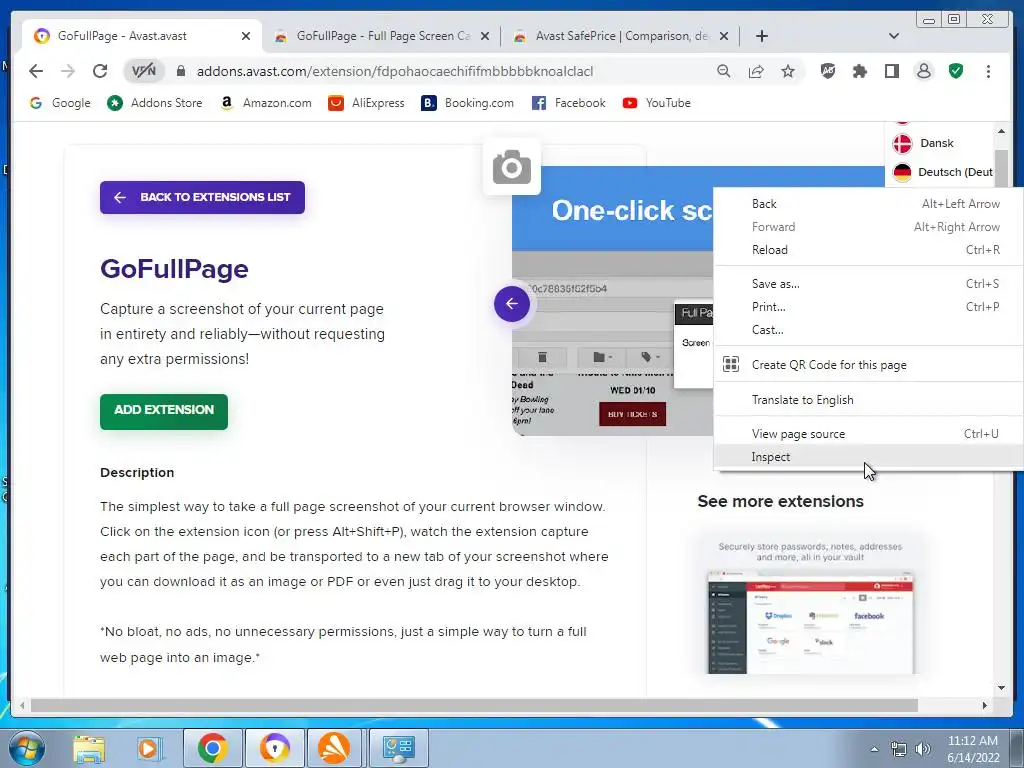Close the GoFullPage - Avast.avast tab
Screen dimensions: 1024x768
tap(246, 36)
